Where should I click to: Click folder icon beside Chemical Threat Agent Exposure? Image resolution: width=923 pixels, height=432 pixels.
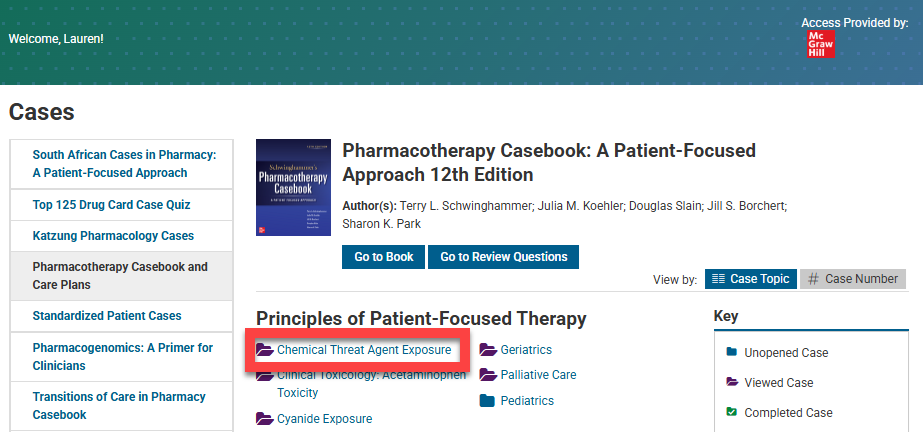[x=264, y=350]
